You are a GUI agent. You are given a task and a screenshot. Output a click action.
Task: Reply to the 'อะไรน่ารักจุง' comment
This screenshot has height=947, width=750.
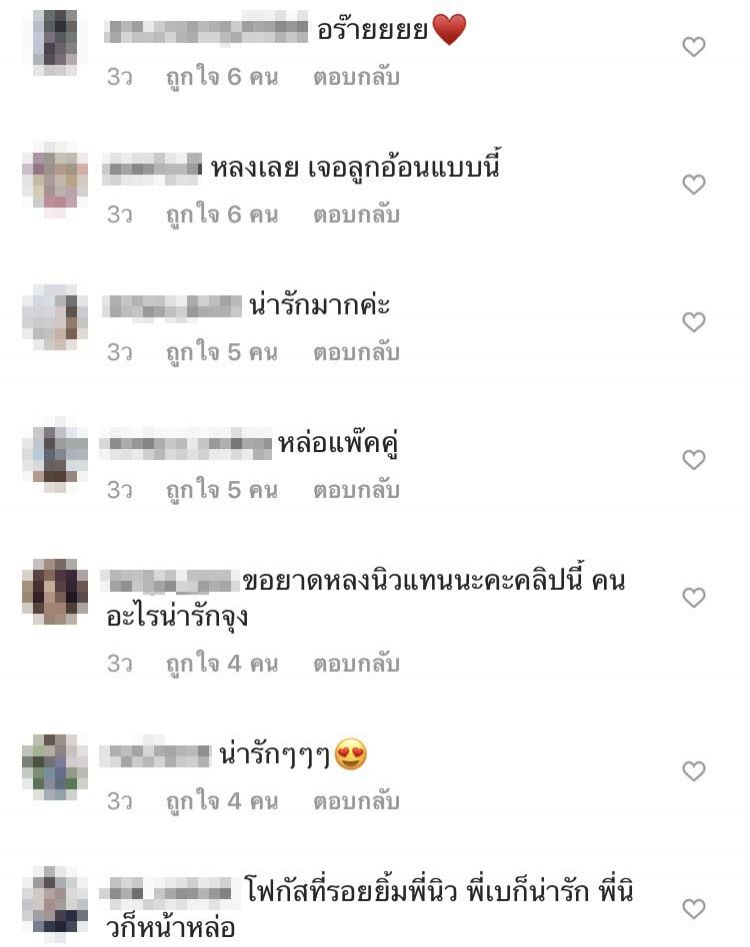[356, 664]
